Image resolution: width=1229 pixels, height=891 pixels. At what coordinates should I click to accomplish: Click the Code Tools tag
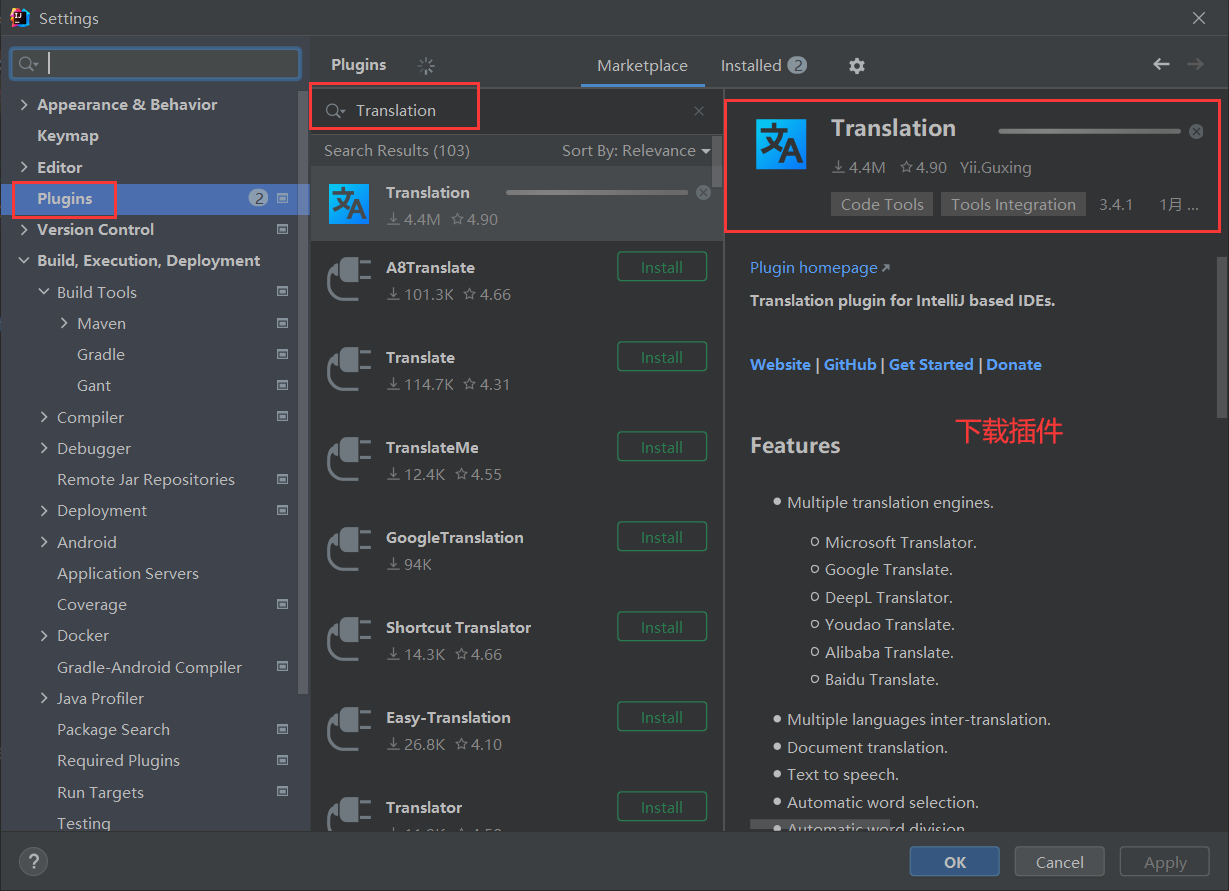[882, 204]
